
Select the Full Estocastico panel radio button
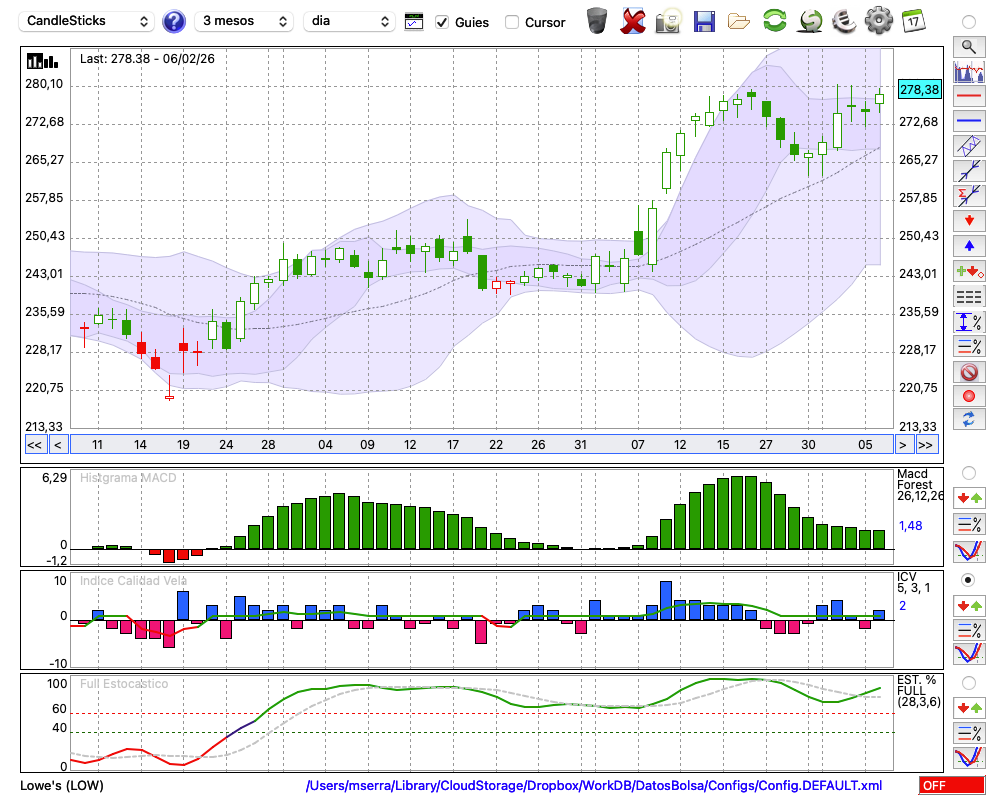pos(968,683)
